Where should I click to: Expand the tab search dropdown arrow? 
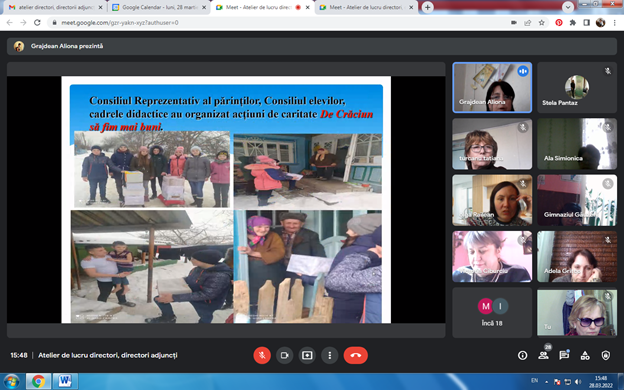click(568, 7)
